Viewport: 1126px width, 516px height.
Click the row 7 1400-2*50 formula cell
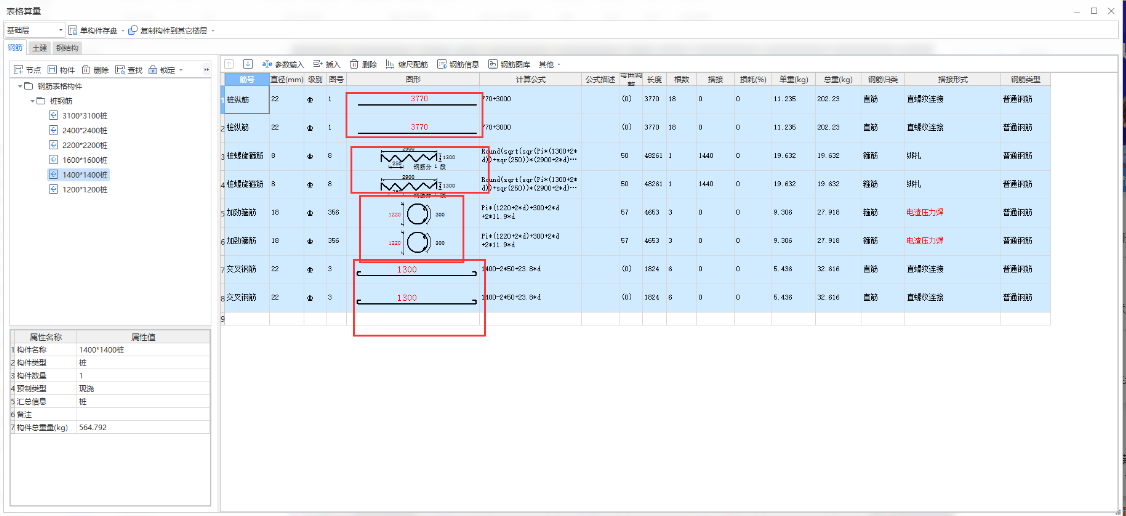(531, 270)
